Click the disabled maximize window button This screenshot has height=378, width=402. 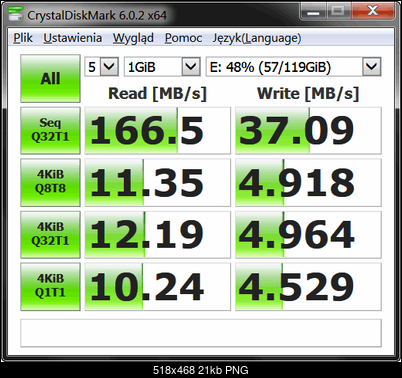pos(338,11)
